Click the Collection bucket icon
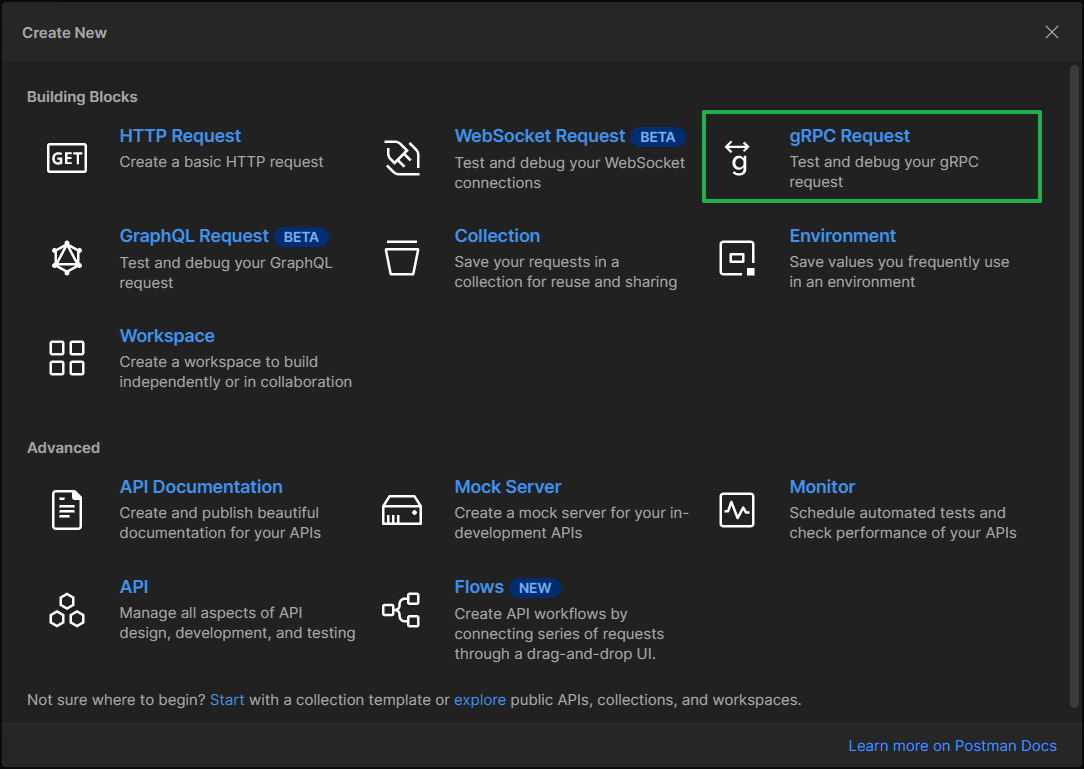 [402, 258]
